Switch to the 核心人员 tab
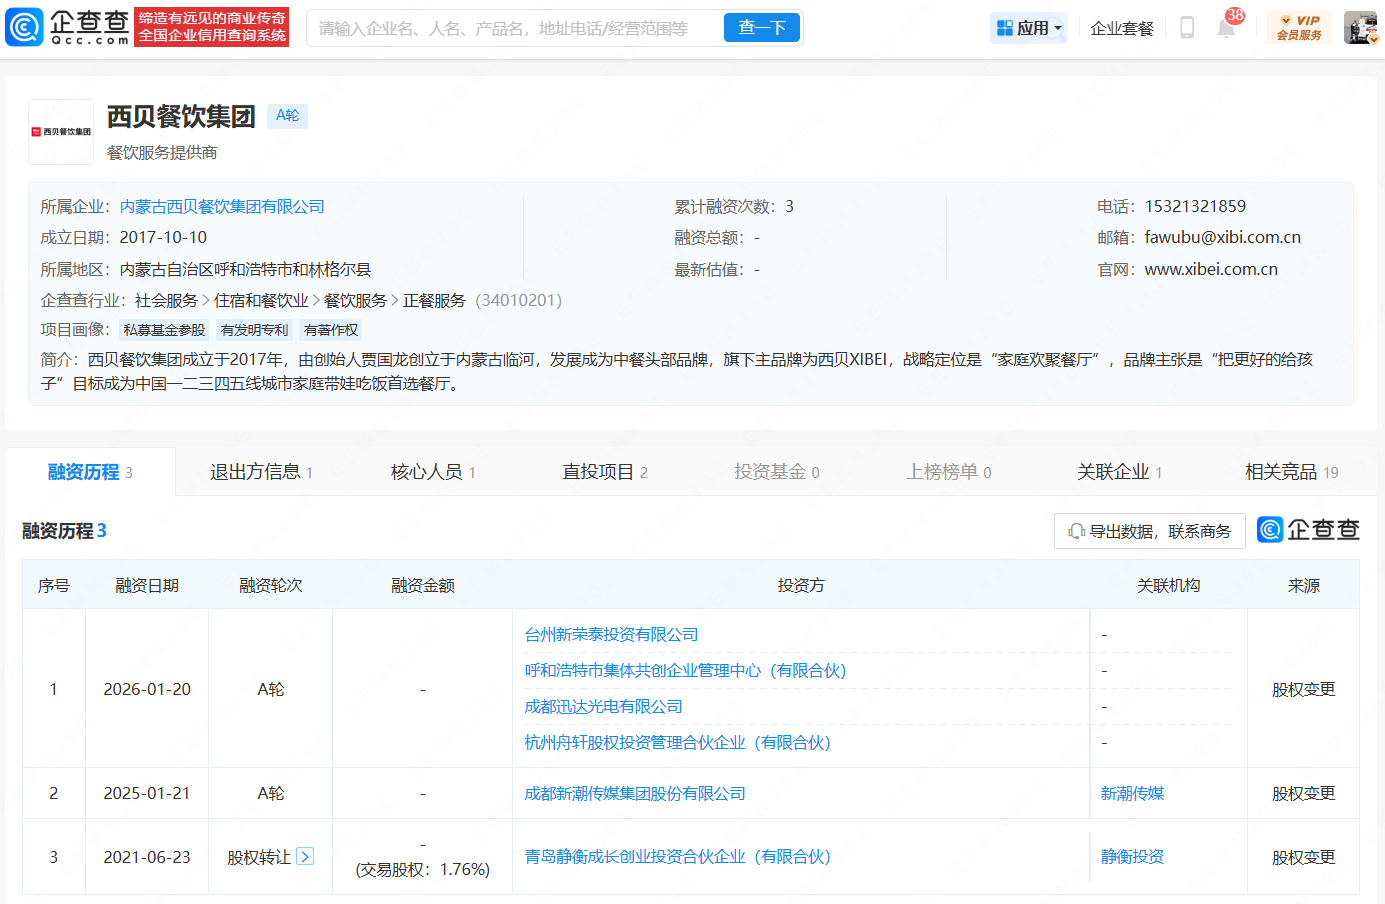This screenshot has width=1385, height=904. 432,472
